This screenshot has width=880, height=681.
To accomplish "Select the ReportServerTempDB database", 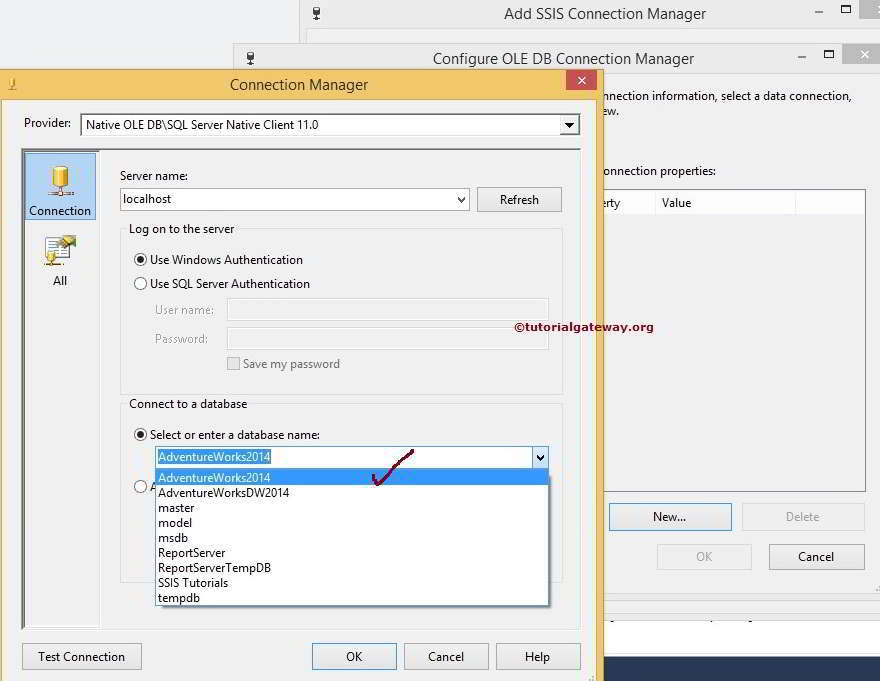I will pos(352,568).
